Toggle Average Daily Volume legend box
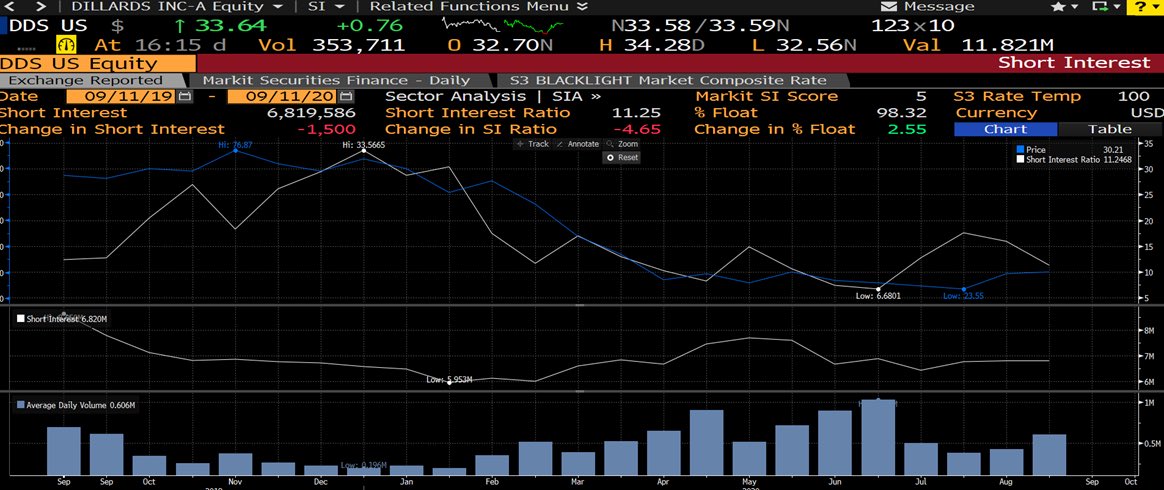Screen dimensions: 1164x490 (21, 405)
